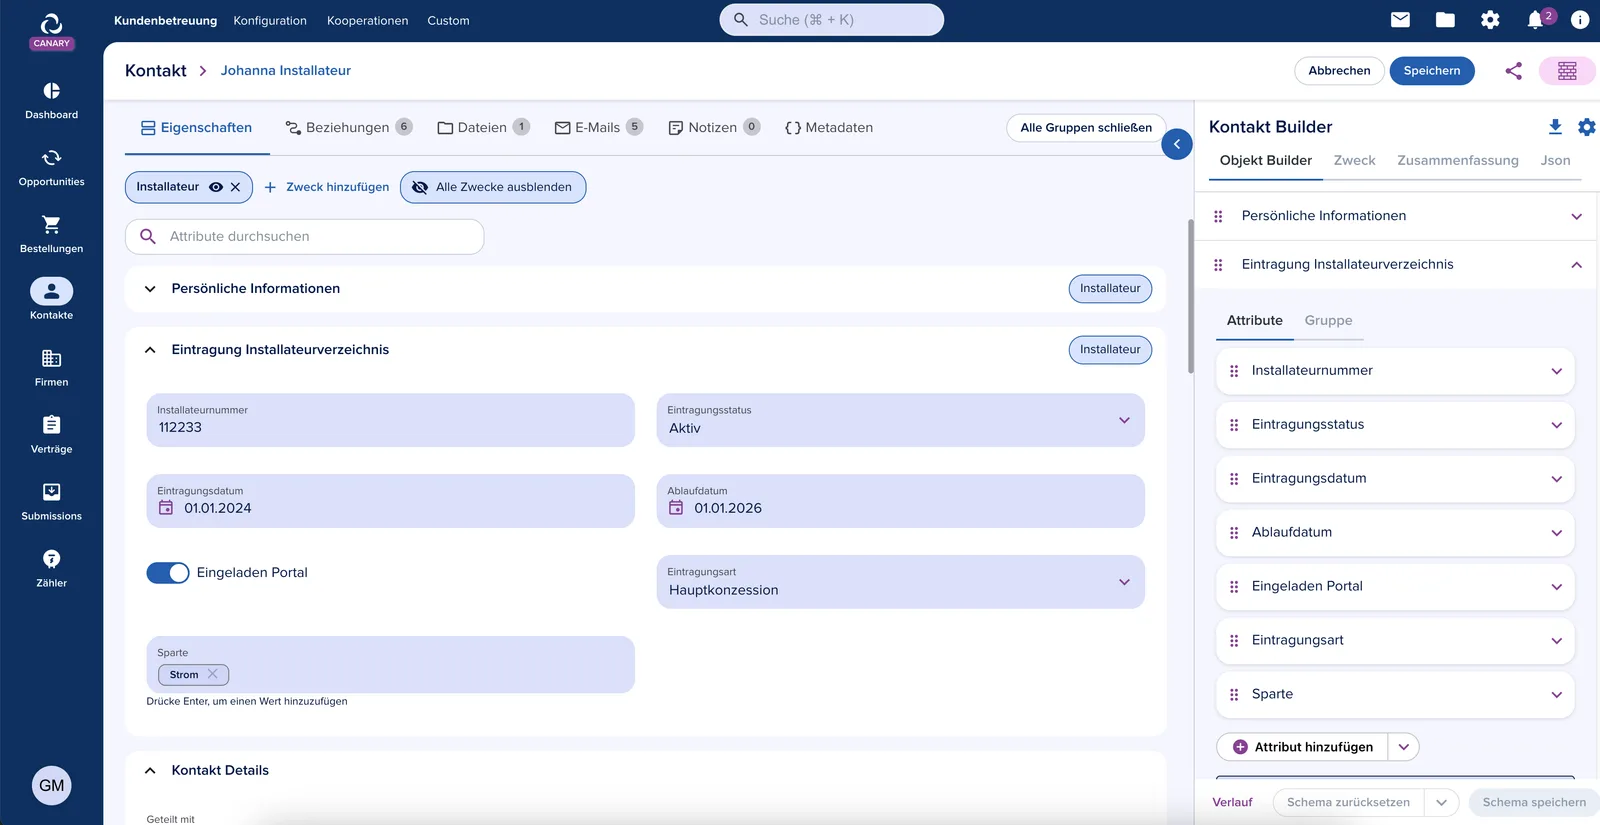This screenshot has height=825, width=1600.
Task: Switch to Zweck tab in builder
Action: coord(1354,161)
